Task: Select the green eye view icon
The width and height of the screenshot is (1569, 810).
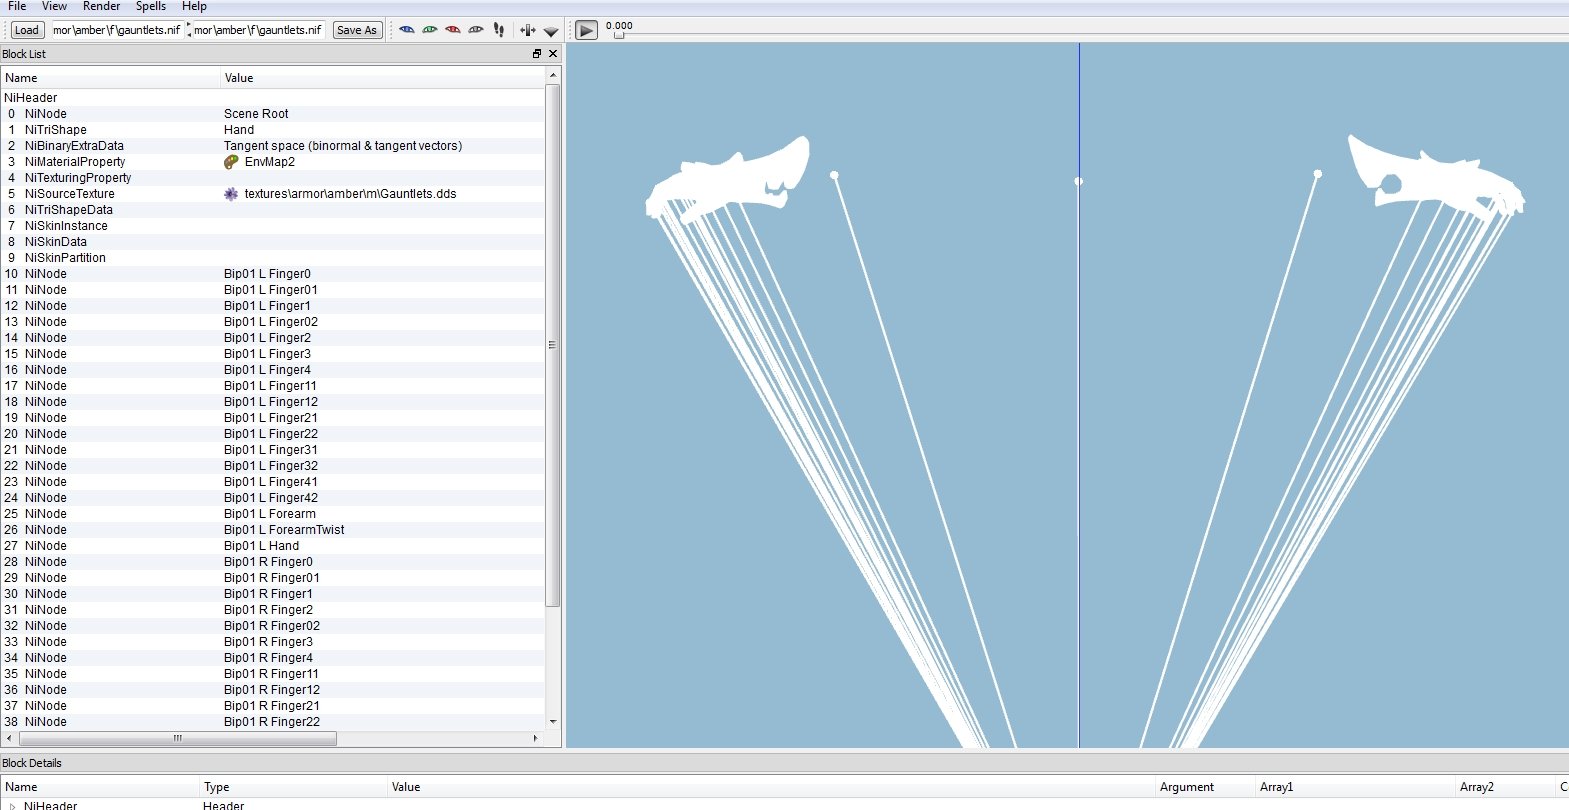Action: click(430, 30)
